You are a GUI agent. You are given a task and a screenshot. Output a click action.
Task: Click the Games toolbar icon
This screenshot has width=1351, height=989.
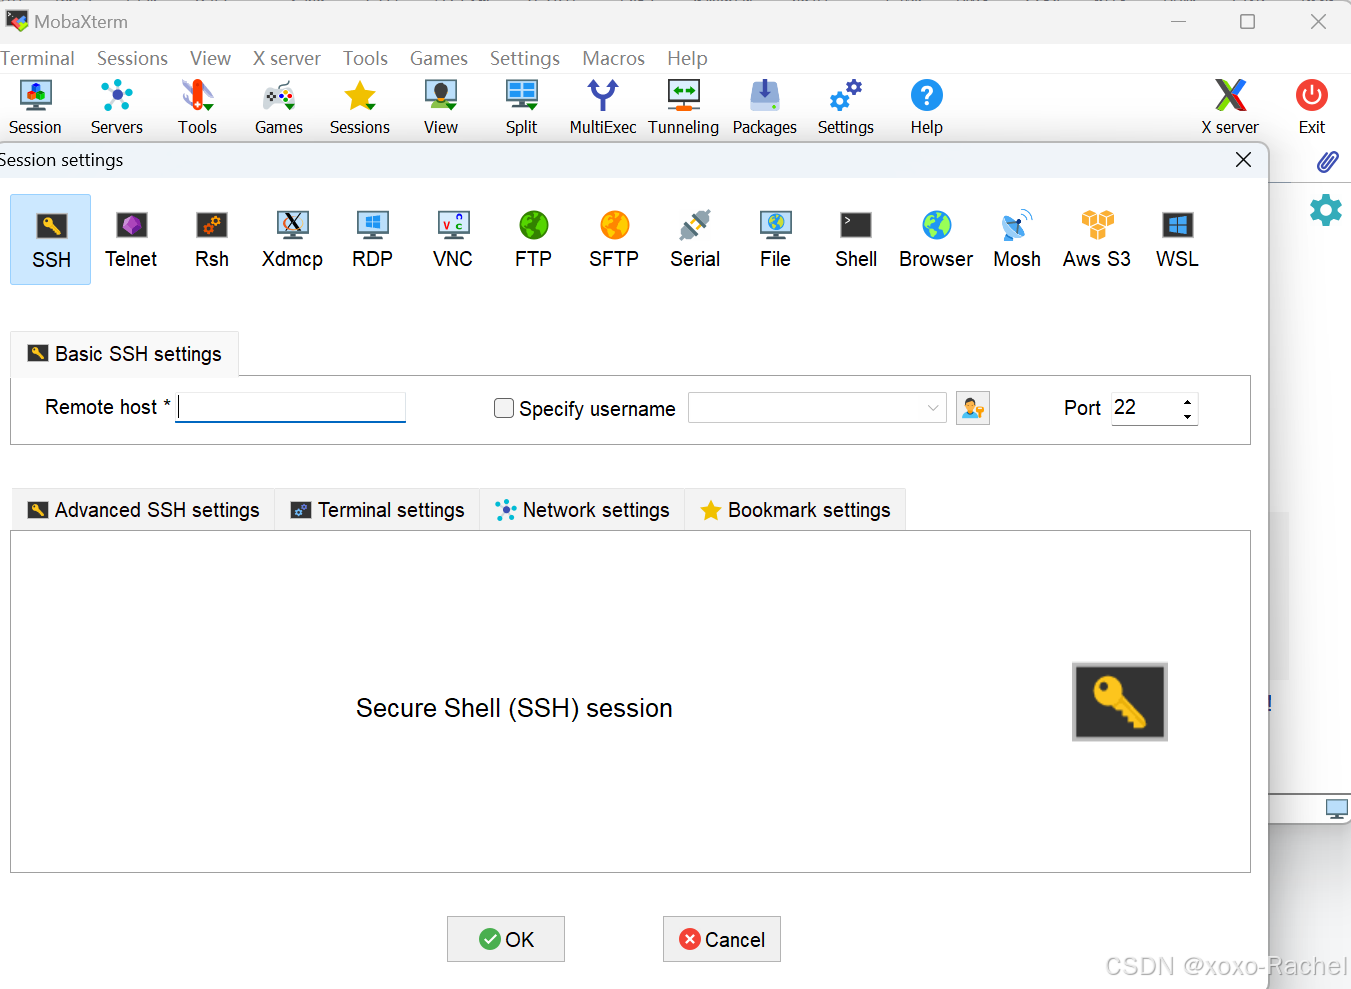point(279,107)
